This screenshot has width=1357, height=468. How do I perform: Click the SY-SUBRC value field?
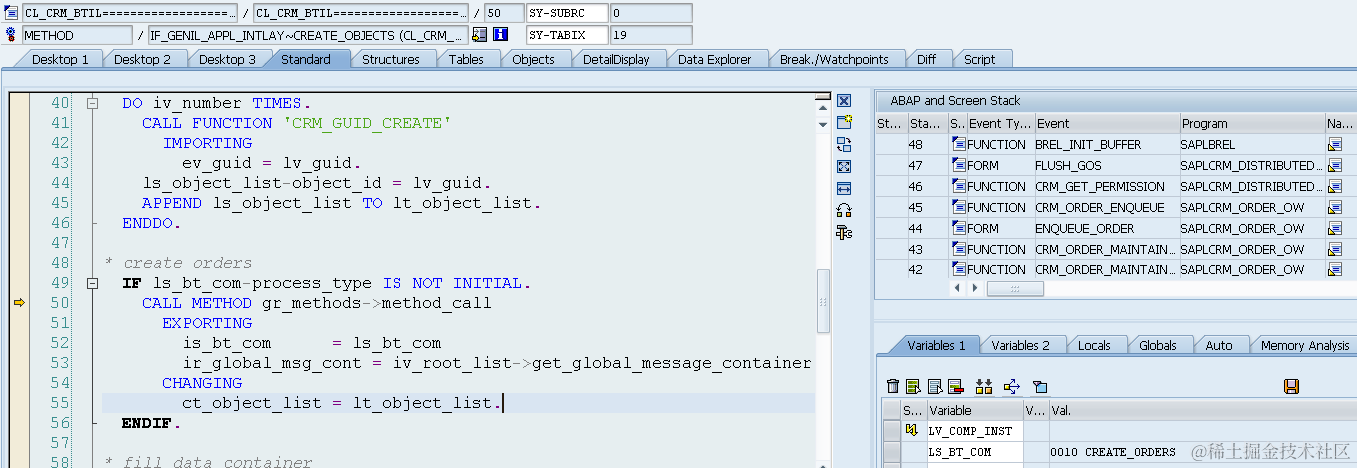[x=651, y=13]
